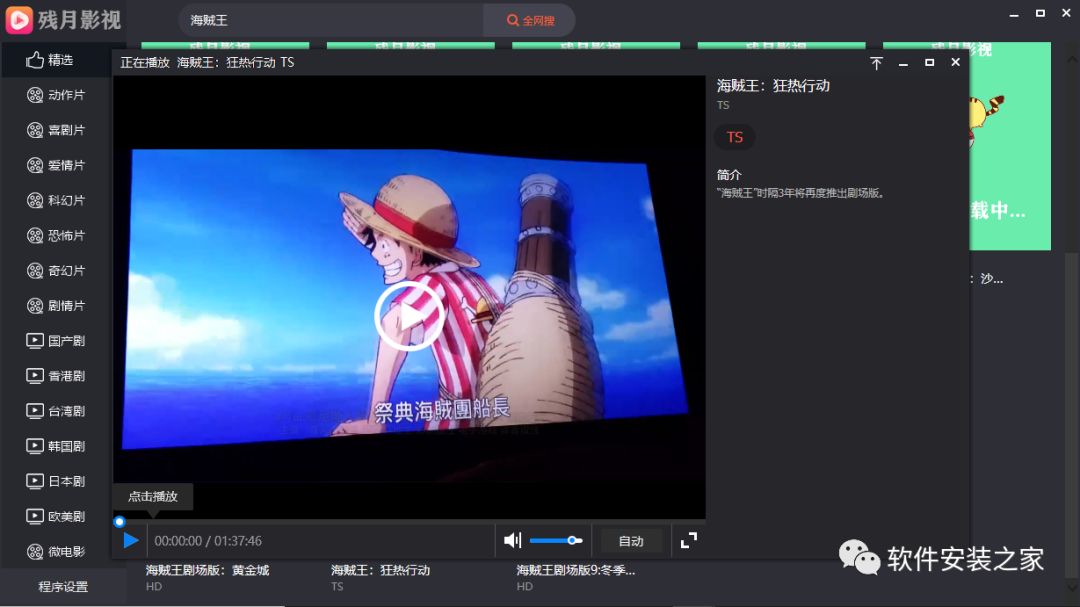Adjust the volume slider
The height and width of the screenshot is (607, 1080).
pos(555,541)
